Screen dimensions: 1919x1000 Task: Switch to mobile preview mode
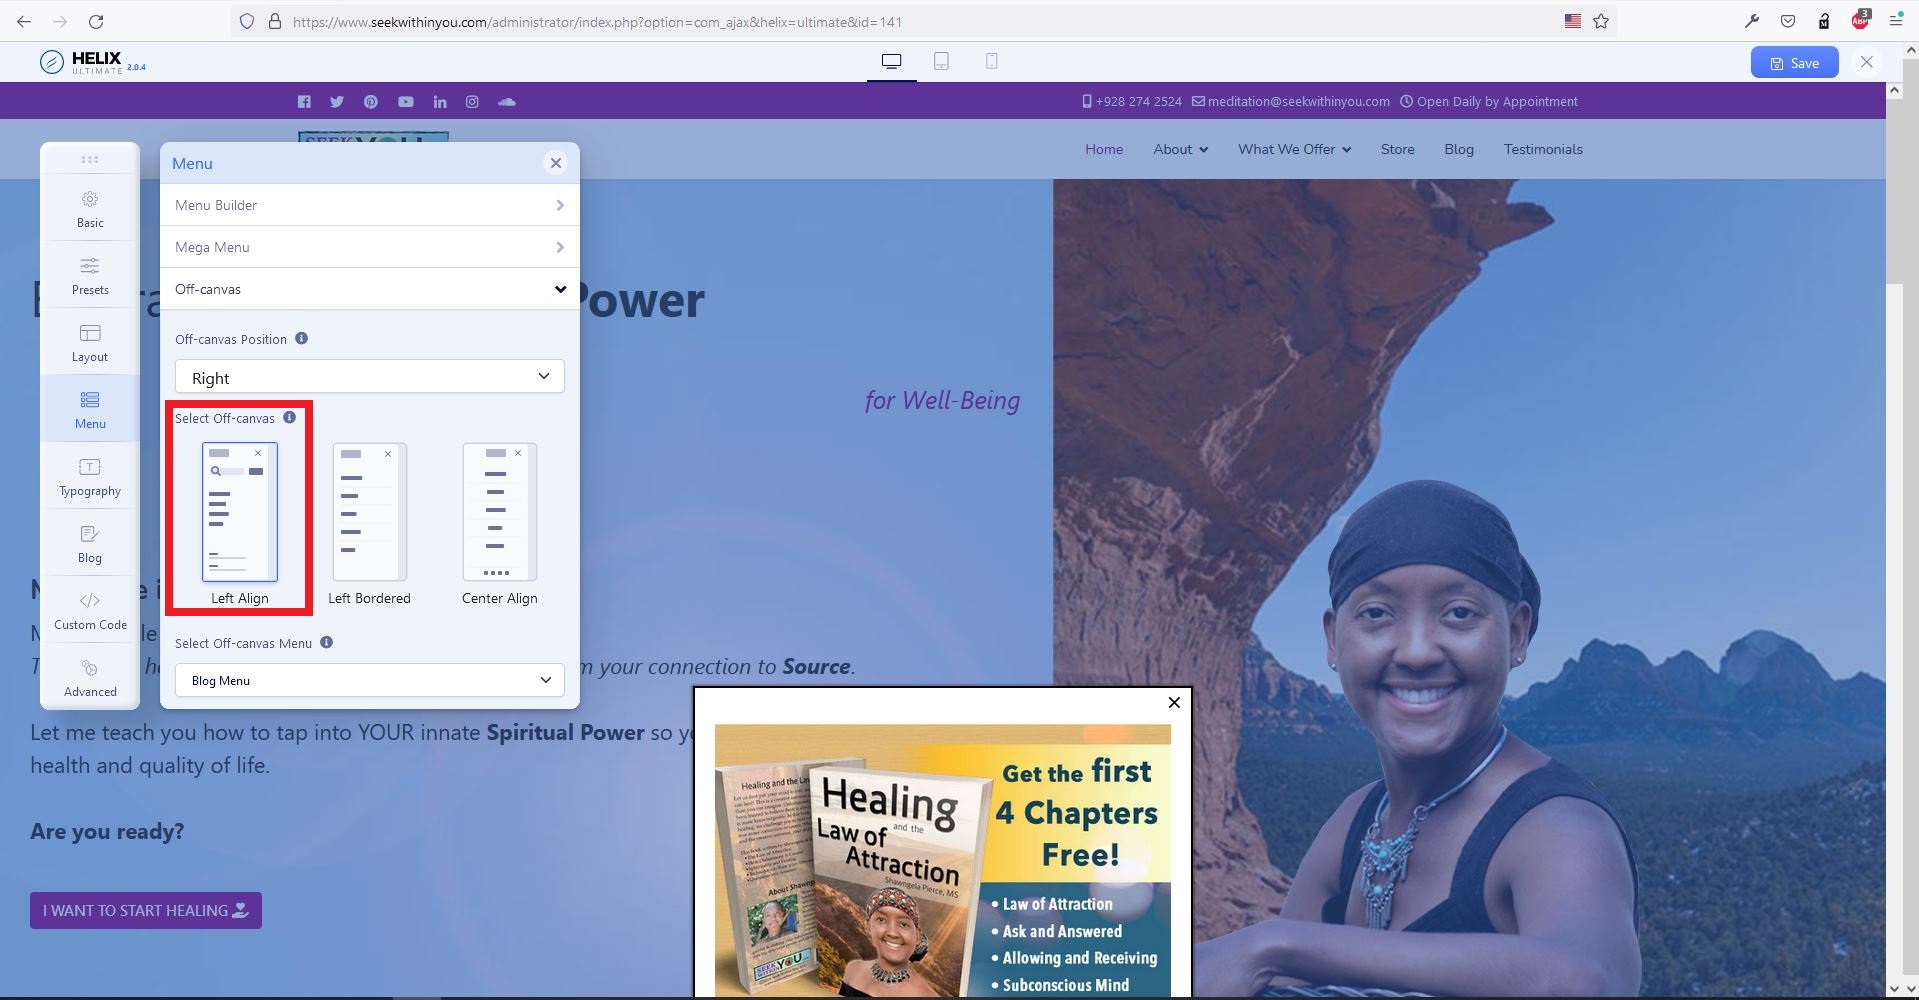coord(991,62)
